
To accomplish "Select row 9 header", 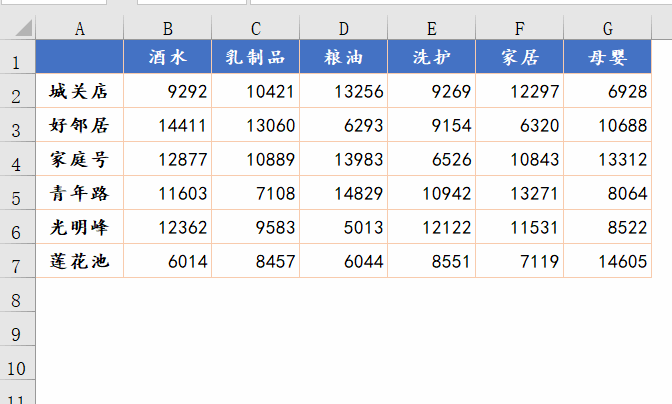I will (16, 334).
